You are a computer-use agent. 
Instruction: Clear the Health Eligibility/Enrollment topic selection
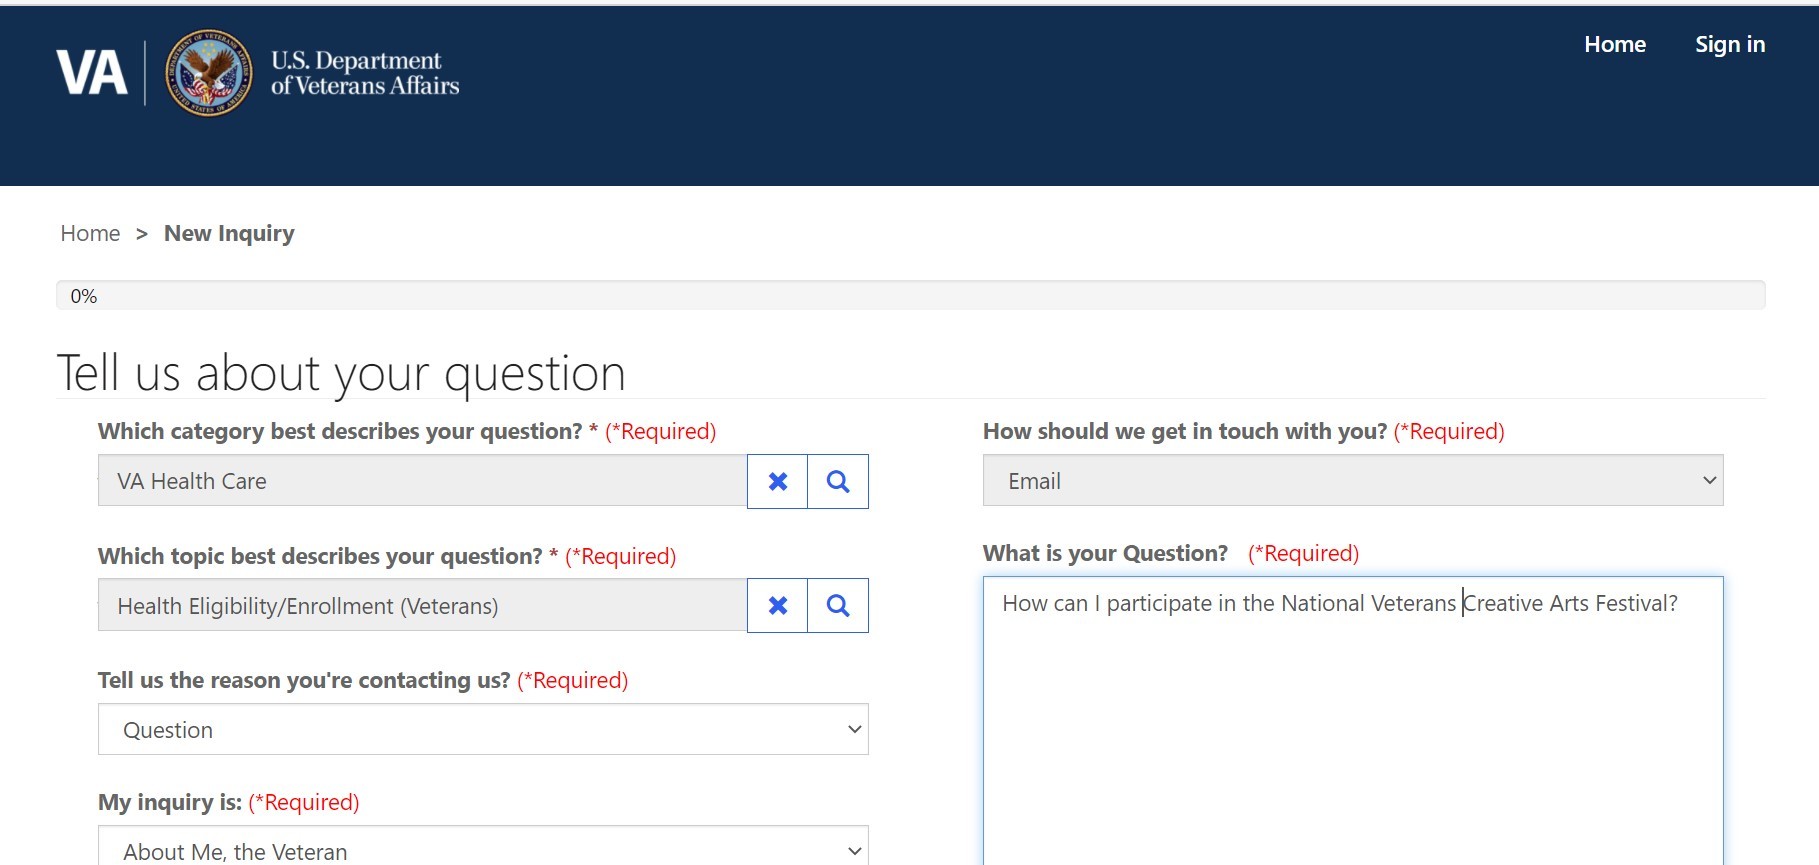coord(777,606)
